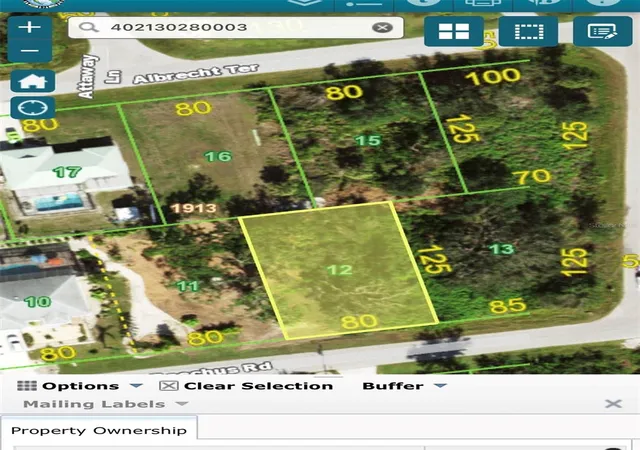Click the search magnifier icon
Viewport: 640px width, 450px height.
click(x=88, y=27)
